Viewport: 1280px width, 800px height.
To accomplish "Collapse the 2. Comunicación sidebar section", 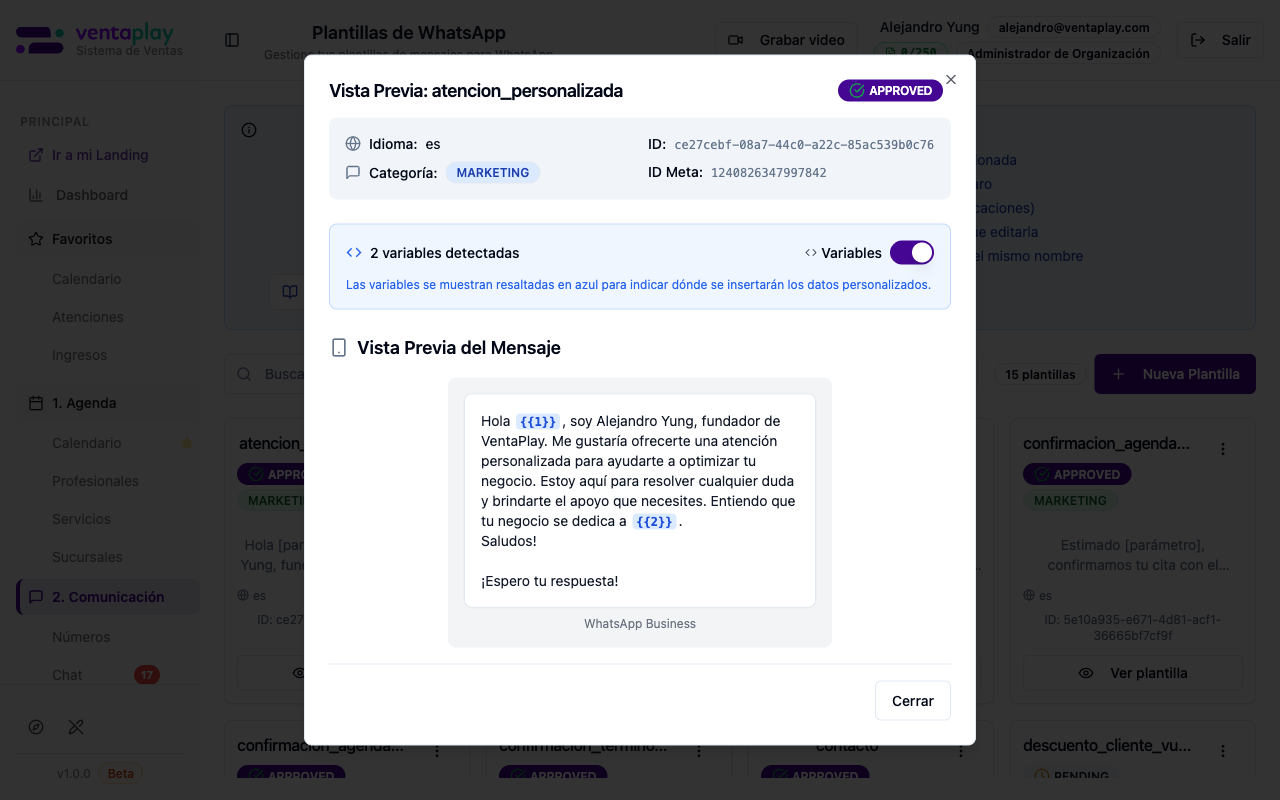I will click(x=108, y=597).
